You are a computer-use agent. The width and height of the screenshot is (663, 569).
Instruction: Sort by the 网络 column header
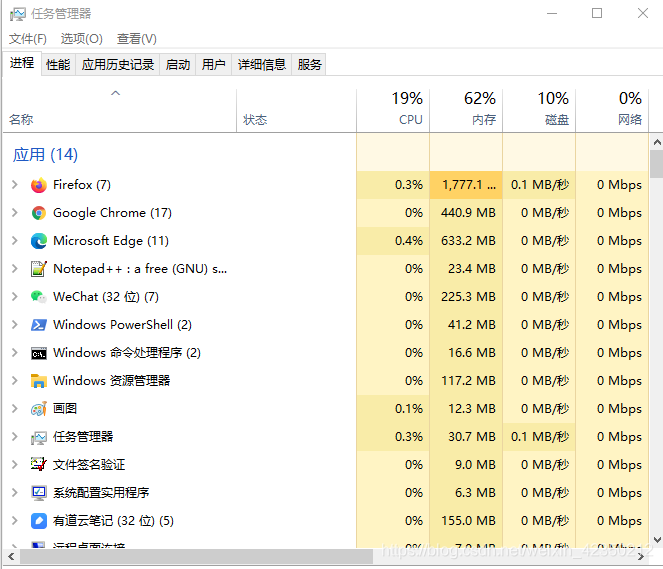[612, 111]
